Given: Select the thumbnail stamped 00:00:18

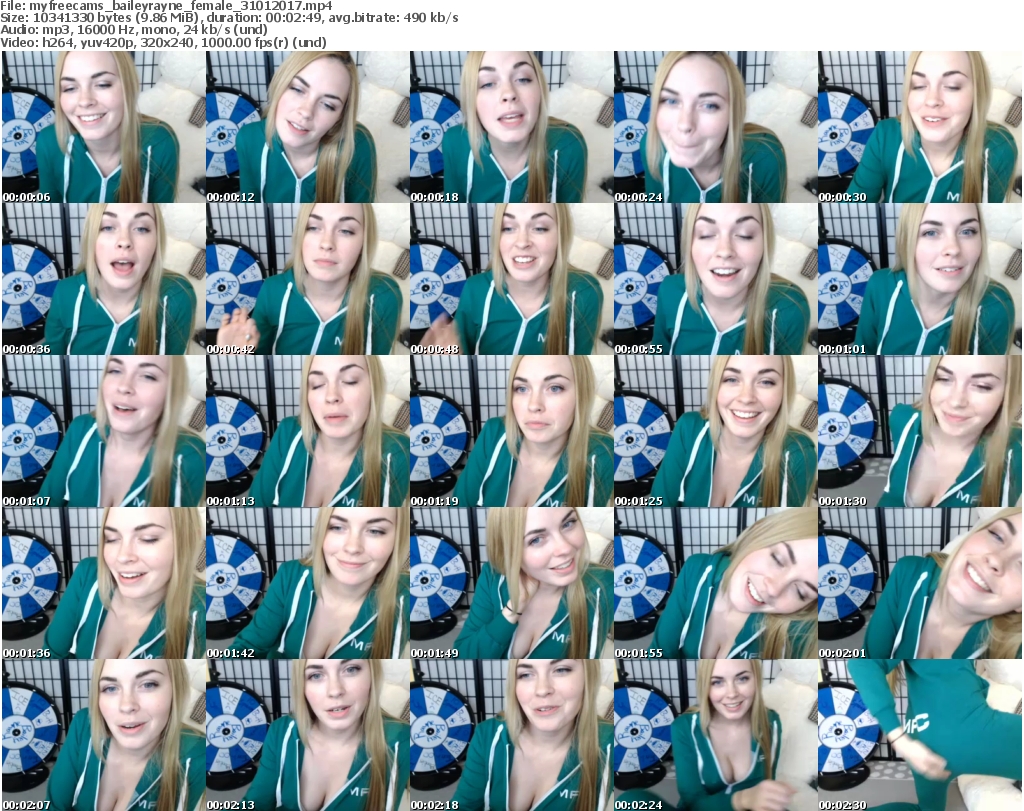Looking at the screenshot, I should click(x=511, y=127).
